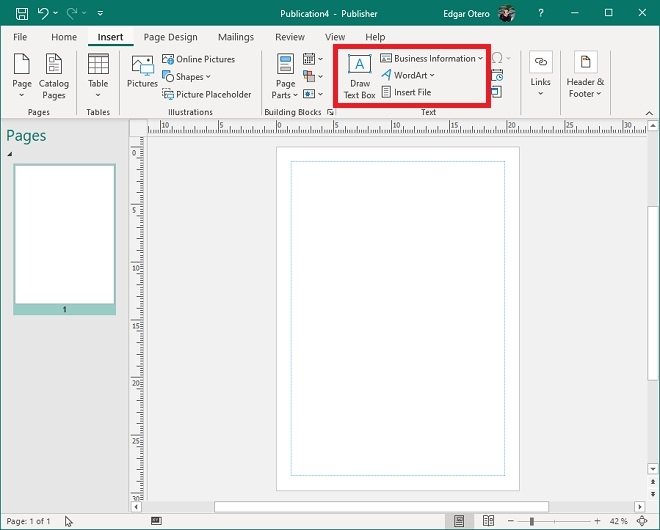This screenshot has width=660, height=530.
Task: Undo the last action
Action: (x=43, y=13)
